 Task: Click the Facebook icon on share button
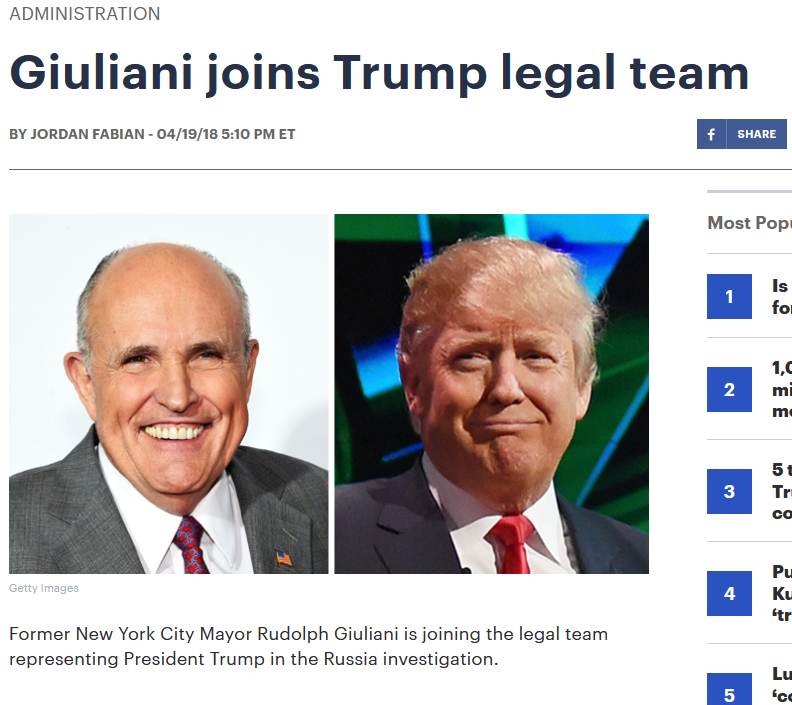(x=711, y=134)
